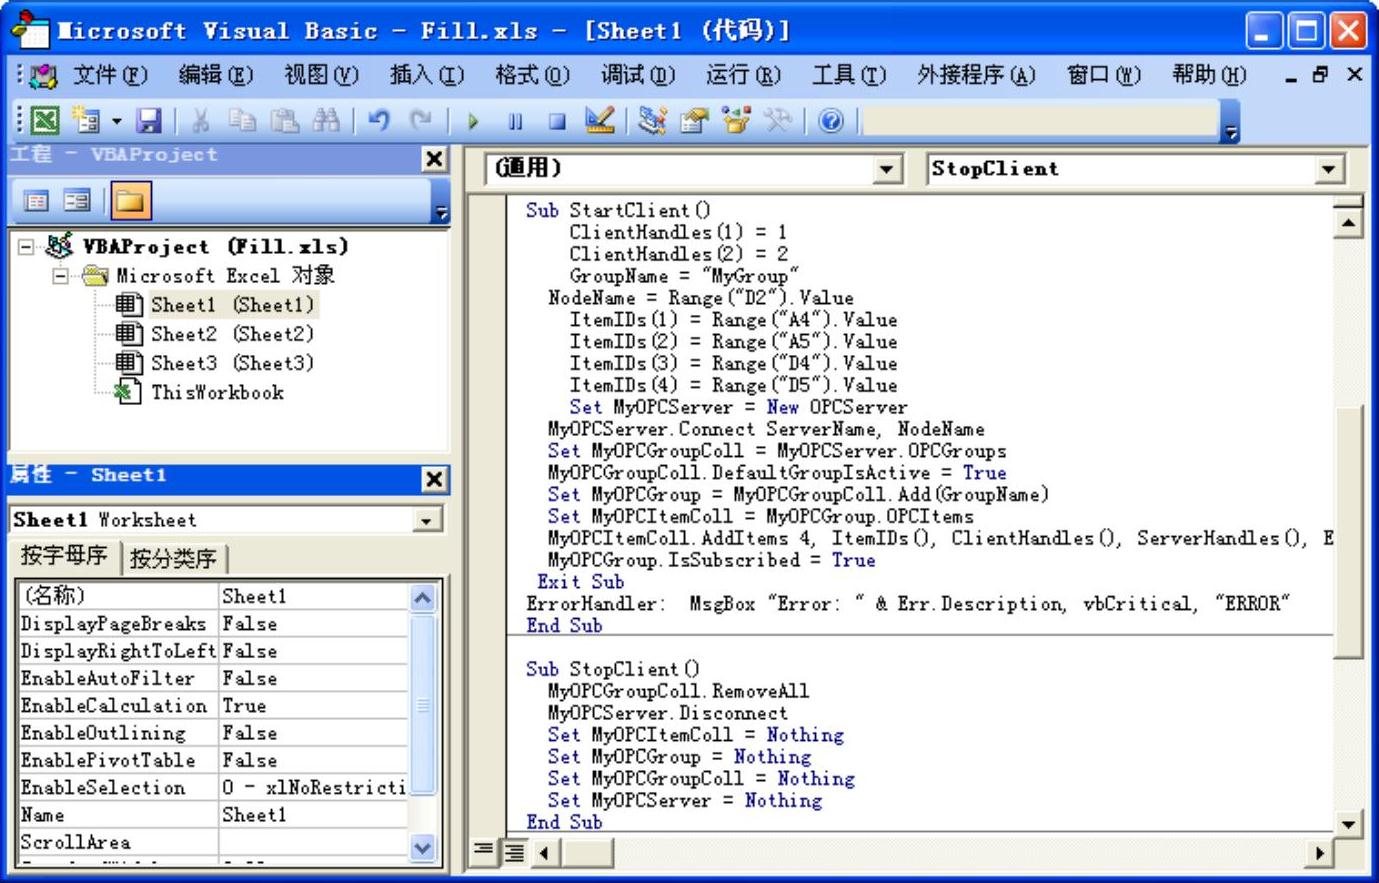Open the 工具(T) menu
This screenshot has width=1379, height=883.
(x=849, y=74)
